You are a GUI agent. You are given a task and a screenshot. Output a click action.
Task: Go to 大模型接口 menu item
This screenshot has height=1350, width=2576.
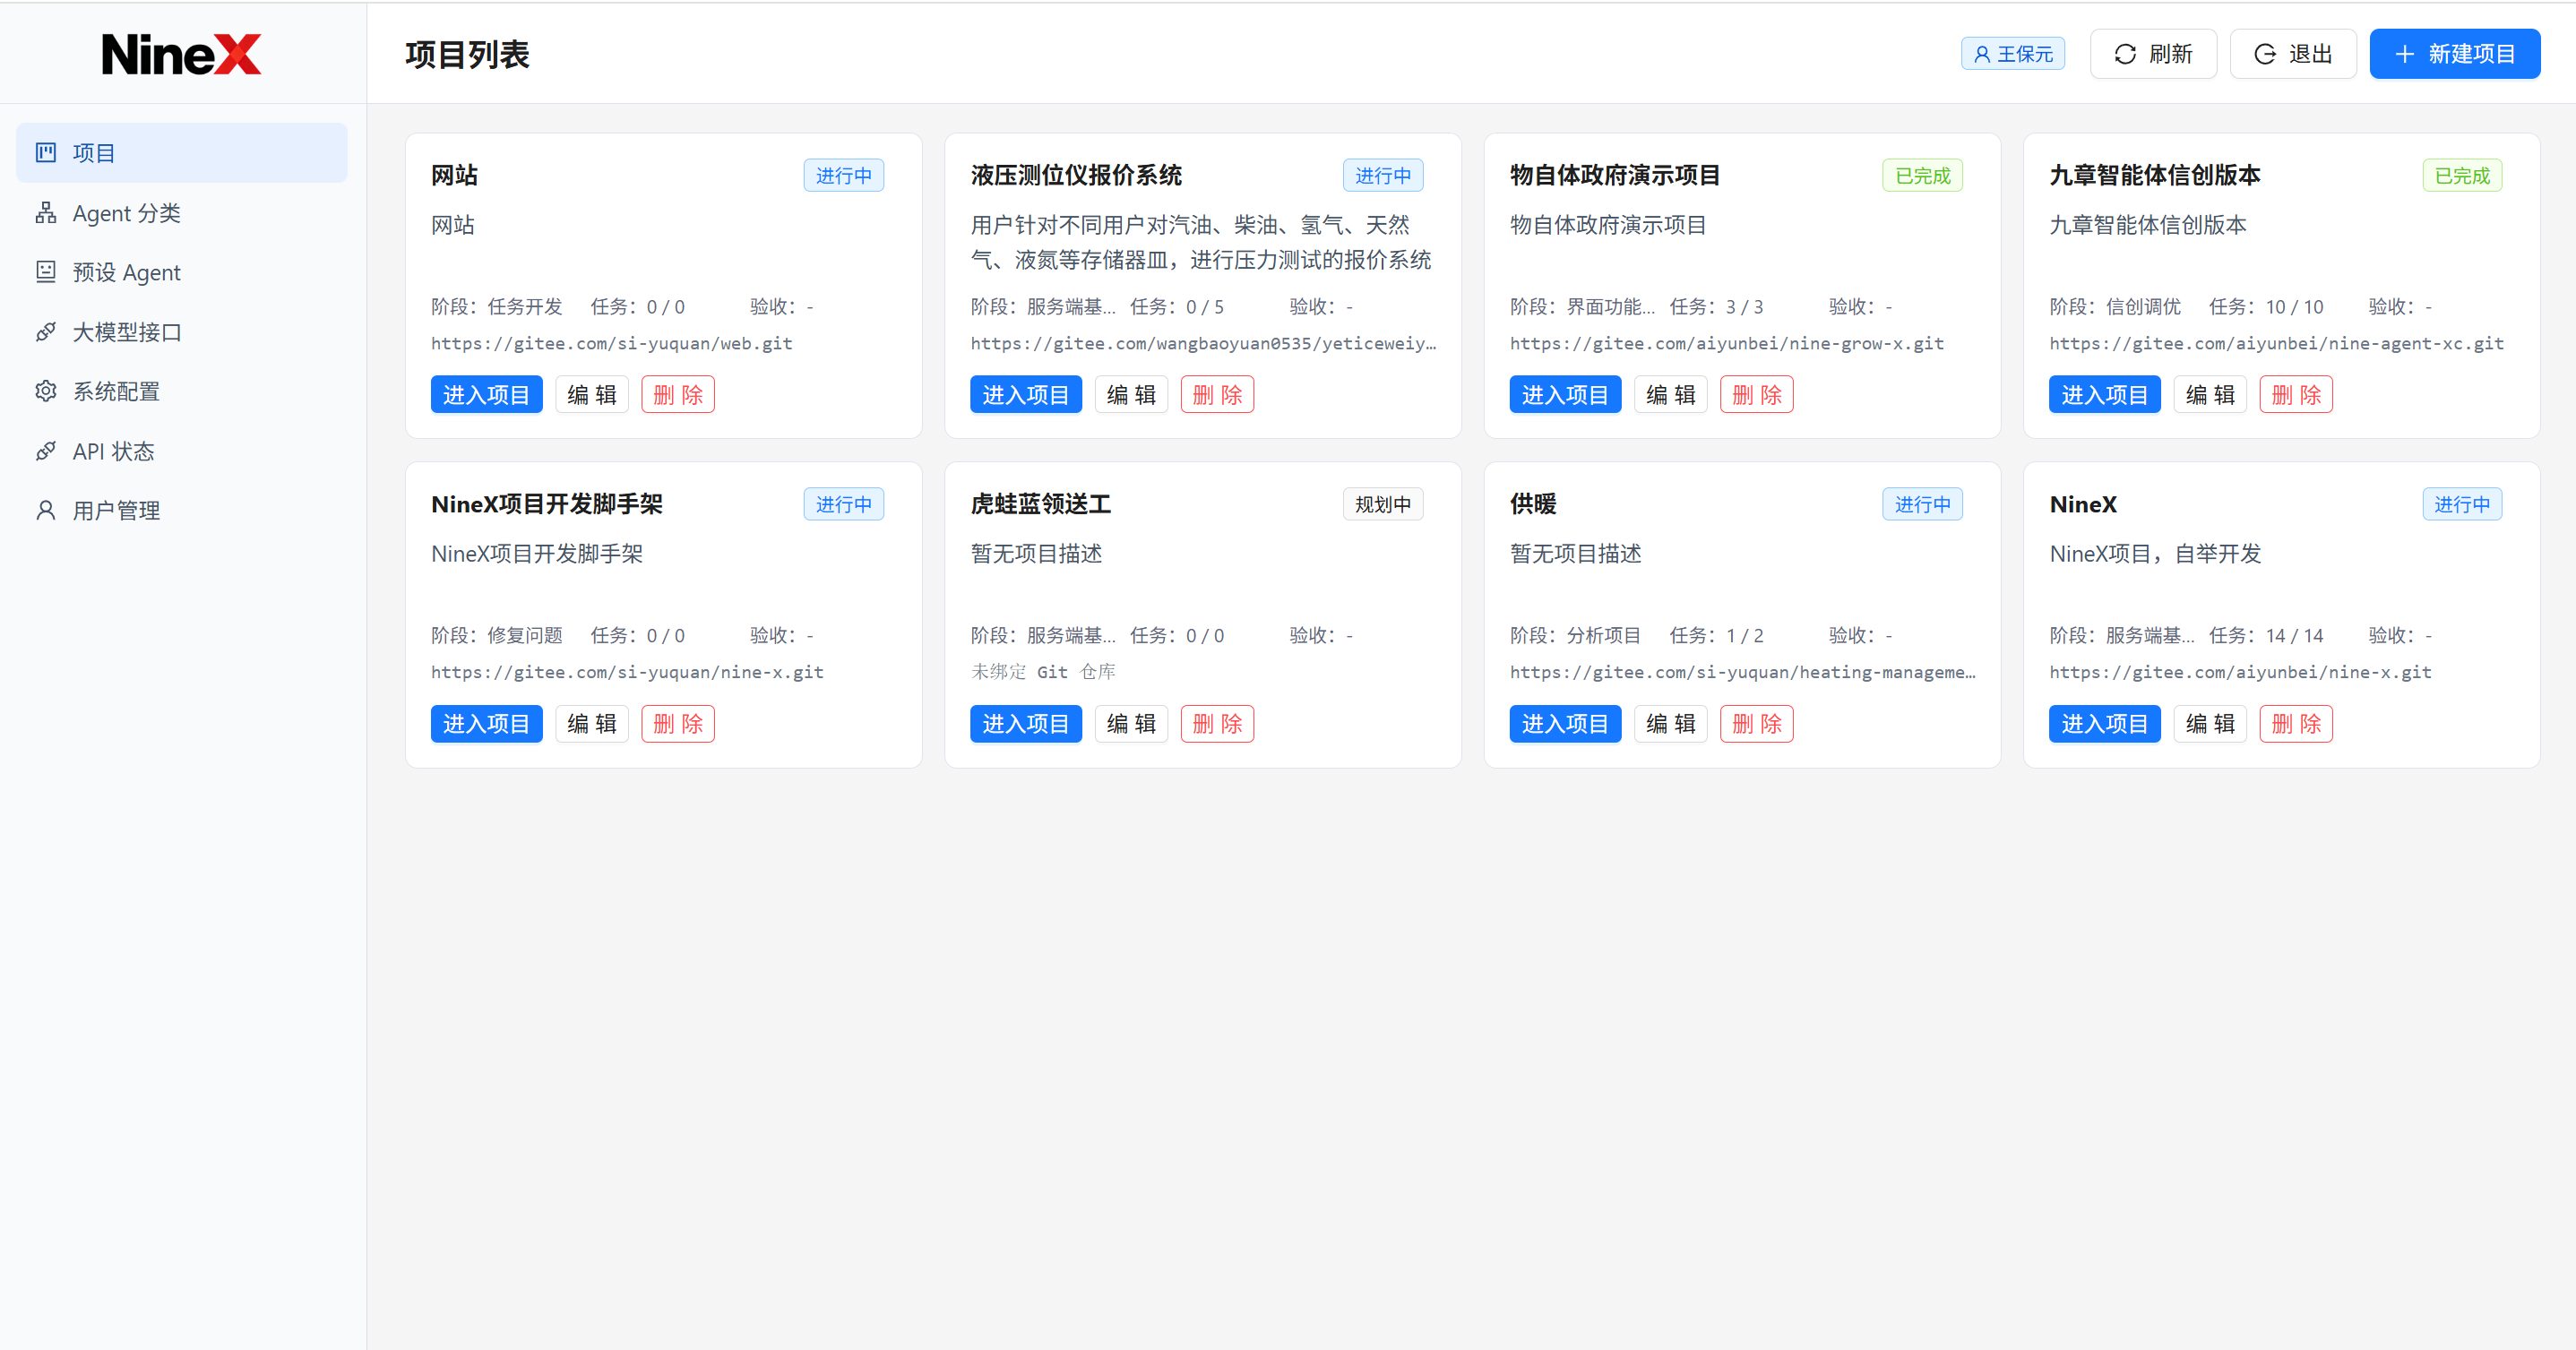tap(182, 332)
